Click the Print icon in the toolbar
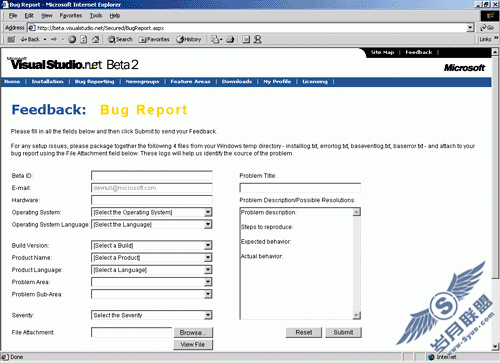The image size is (500, 363). [230, 39]
